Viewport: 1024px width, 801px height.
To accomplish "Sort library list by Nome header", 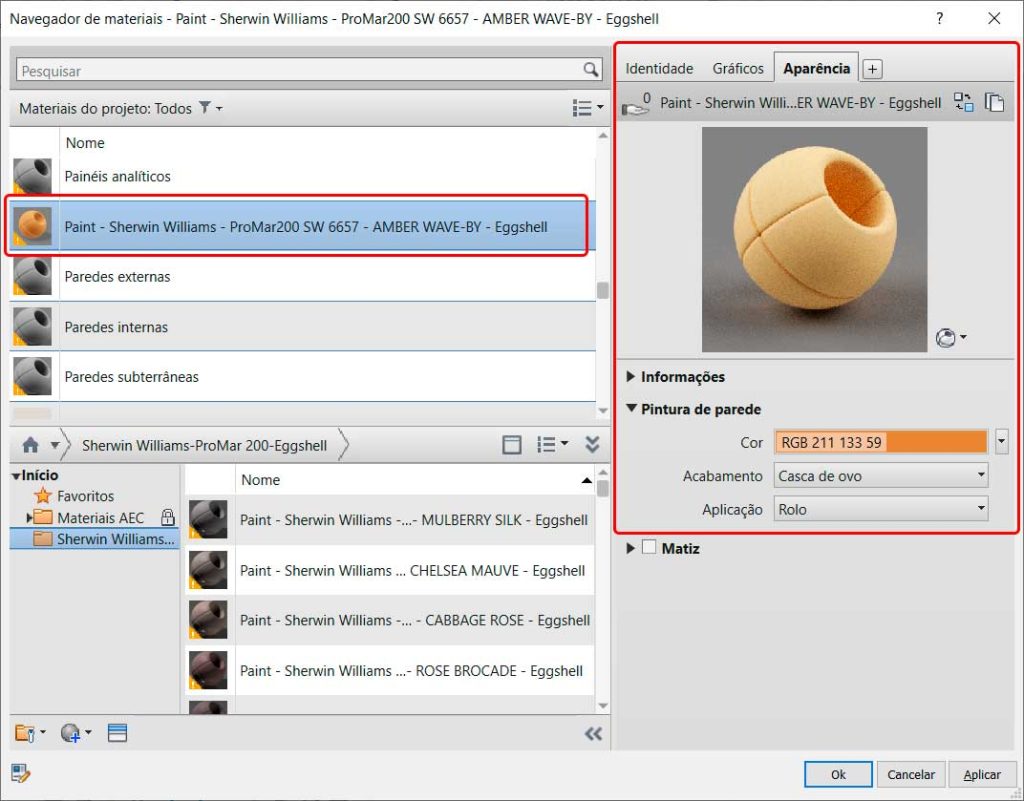I will [415, 480].
